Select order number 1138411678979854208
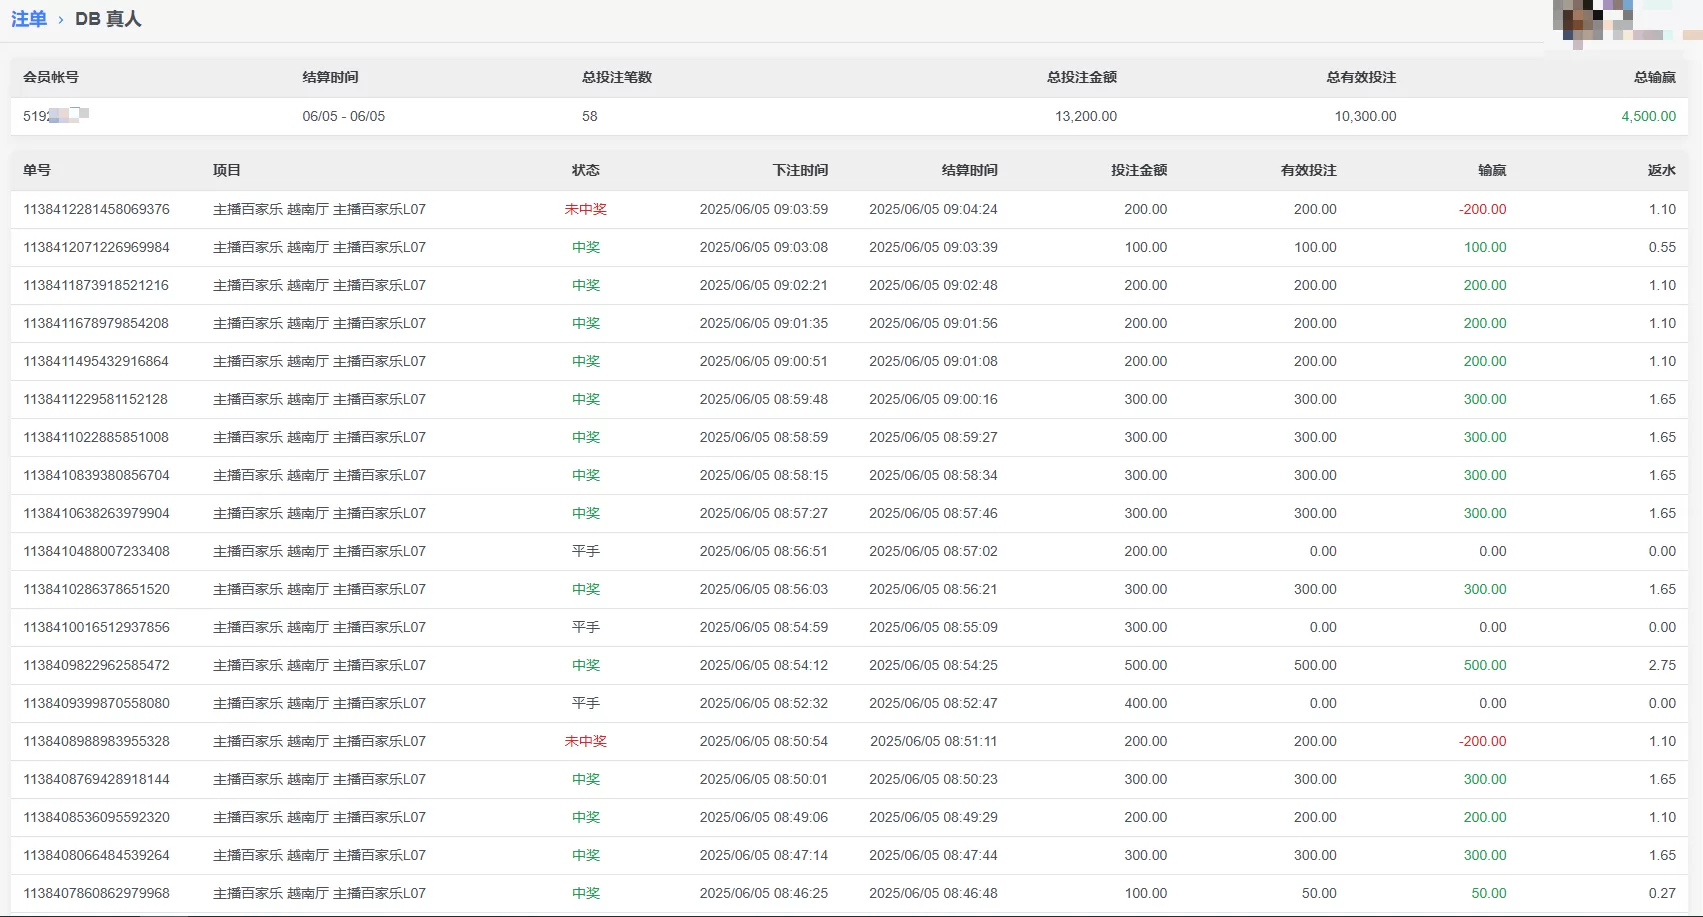 pos(96,323)
